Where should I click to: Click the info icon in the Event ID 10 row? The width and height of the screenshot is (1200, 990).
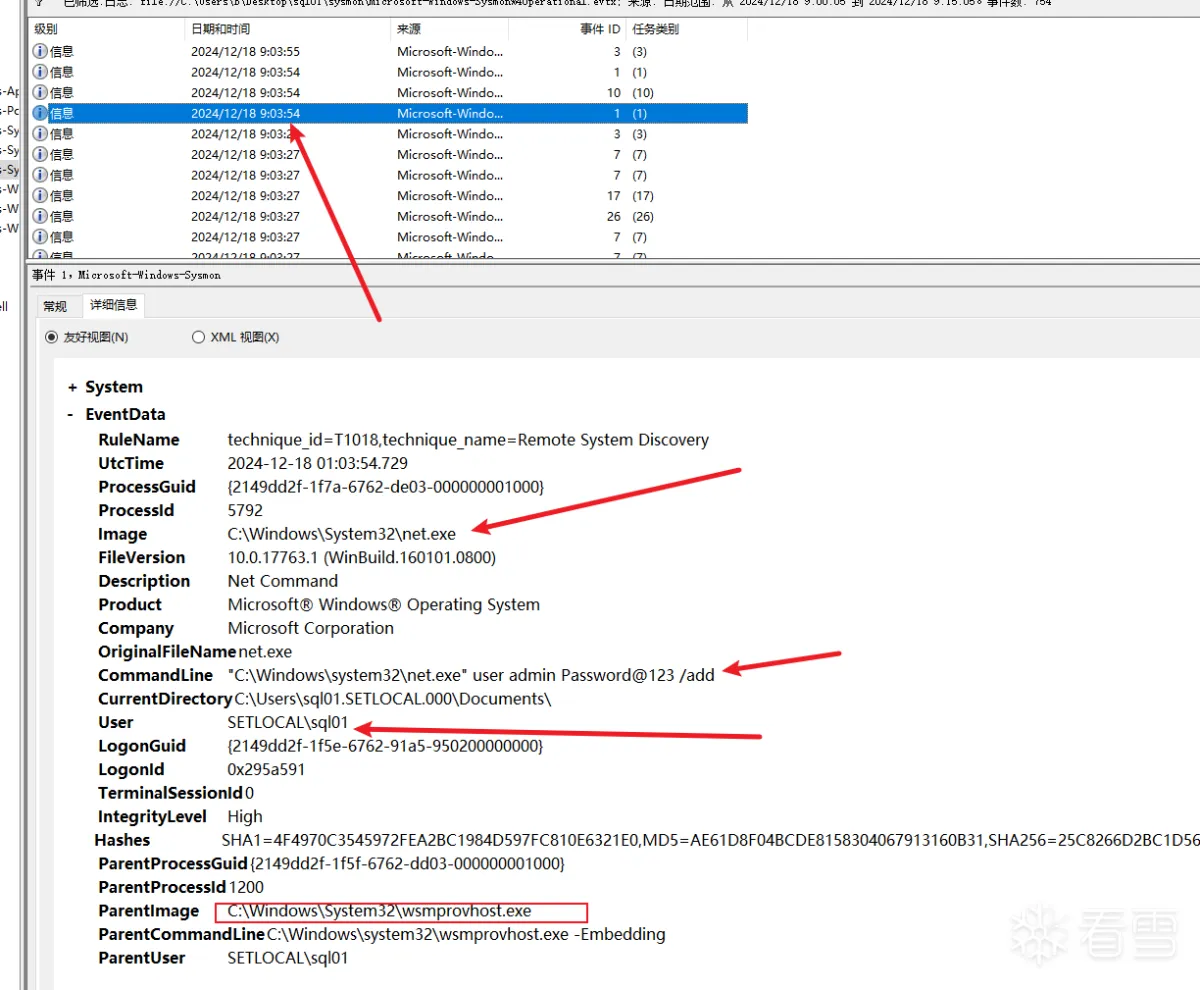(40, 92)
